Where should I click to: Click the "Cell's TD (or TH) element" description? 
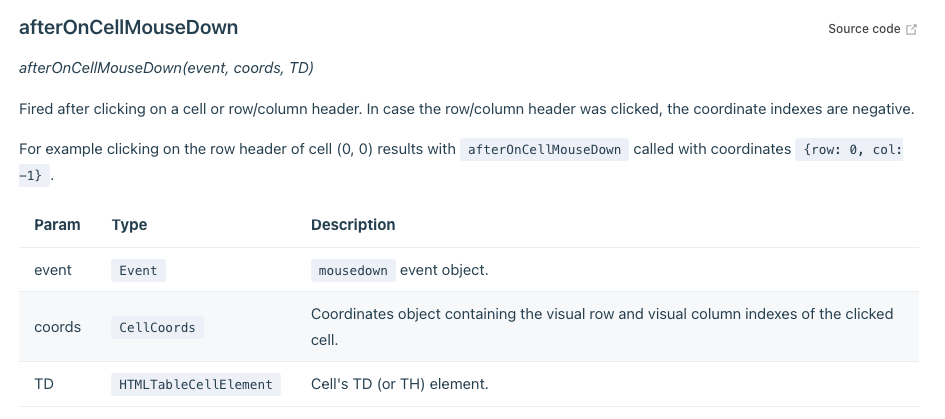pyautogui.click(x=400, y=384)
